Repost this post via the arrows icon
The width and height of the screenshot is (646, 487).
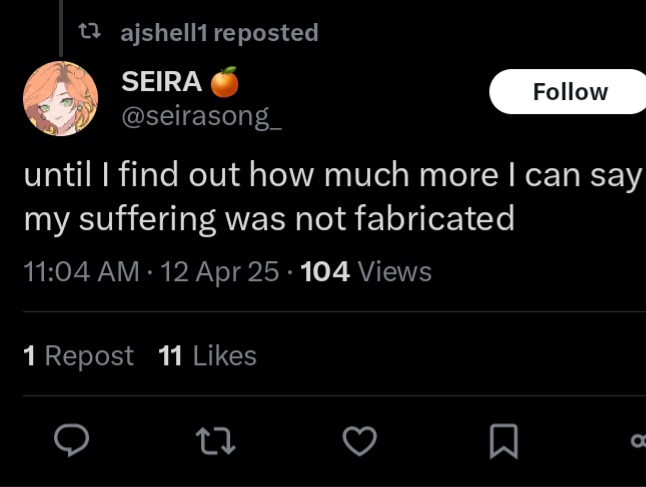pyautogui.click(x=215, y=441)
